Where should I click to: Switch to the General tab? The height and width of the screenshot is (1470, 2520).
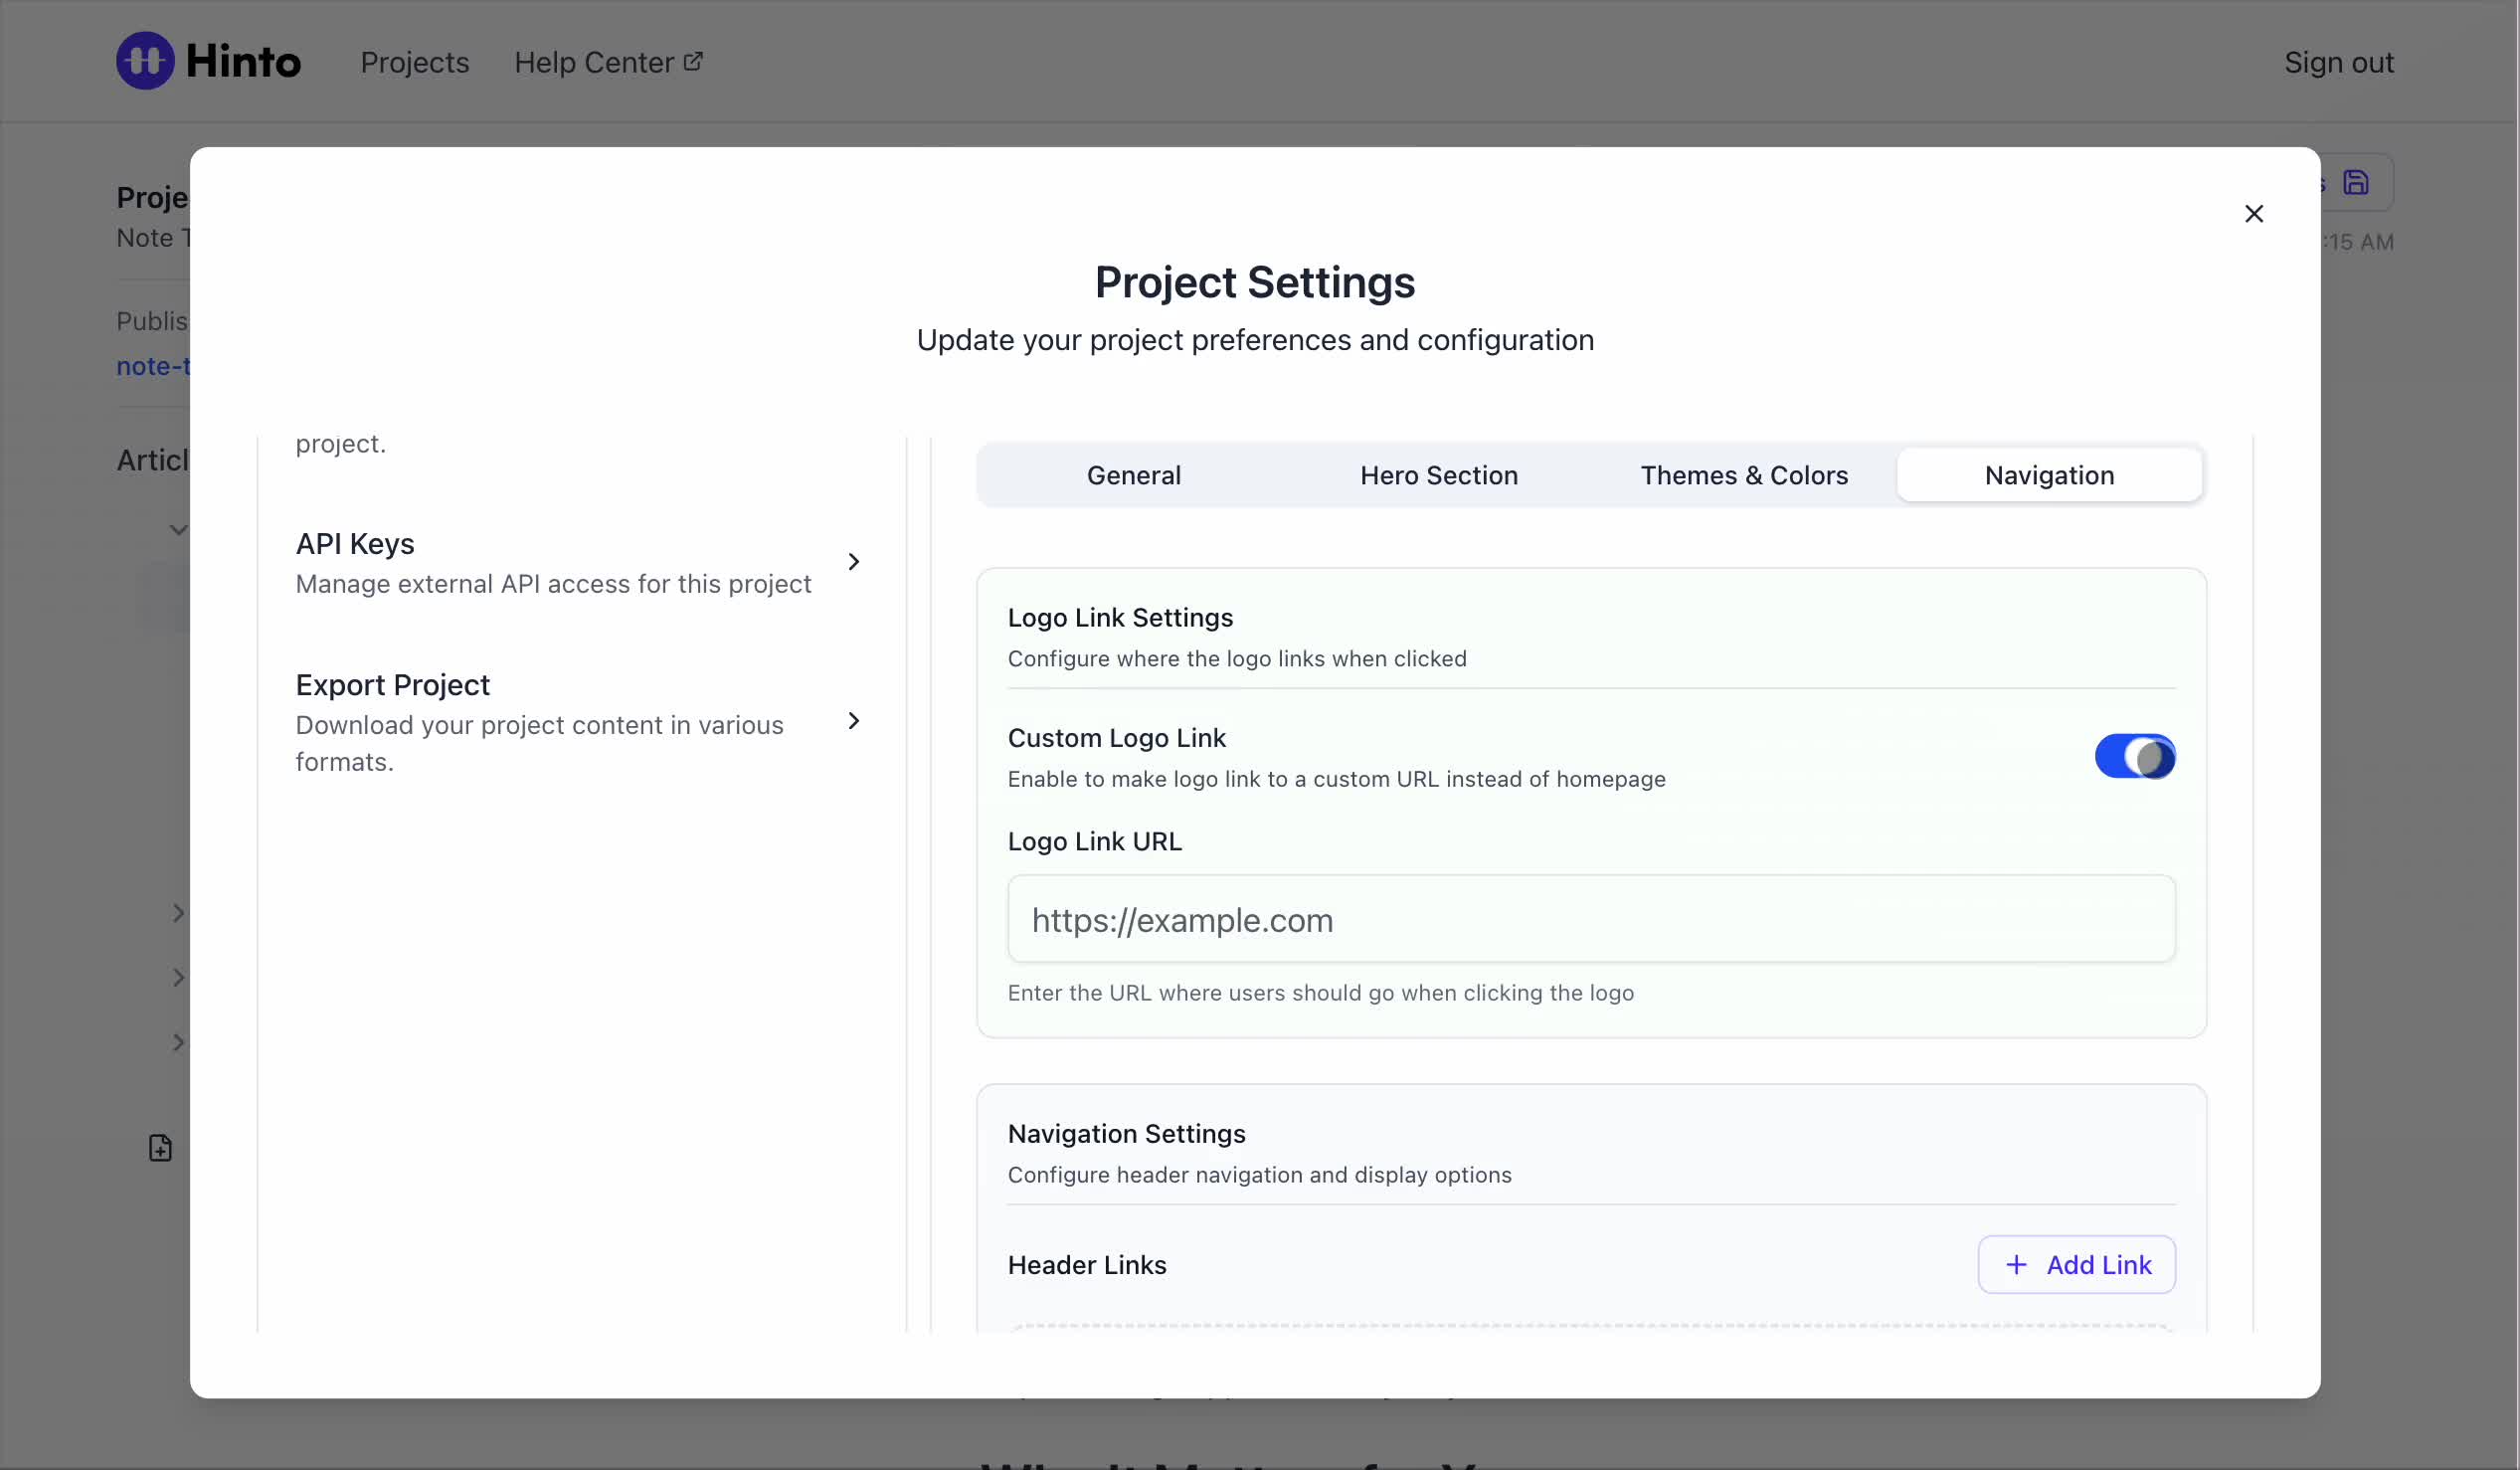coord(1133,476)
